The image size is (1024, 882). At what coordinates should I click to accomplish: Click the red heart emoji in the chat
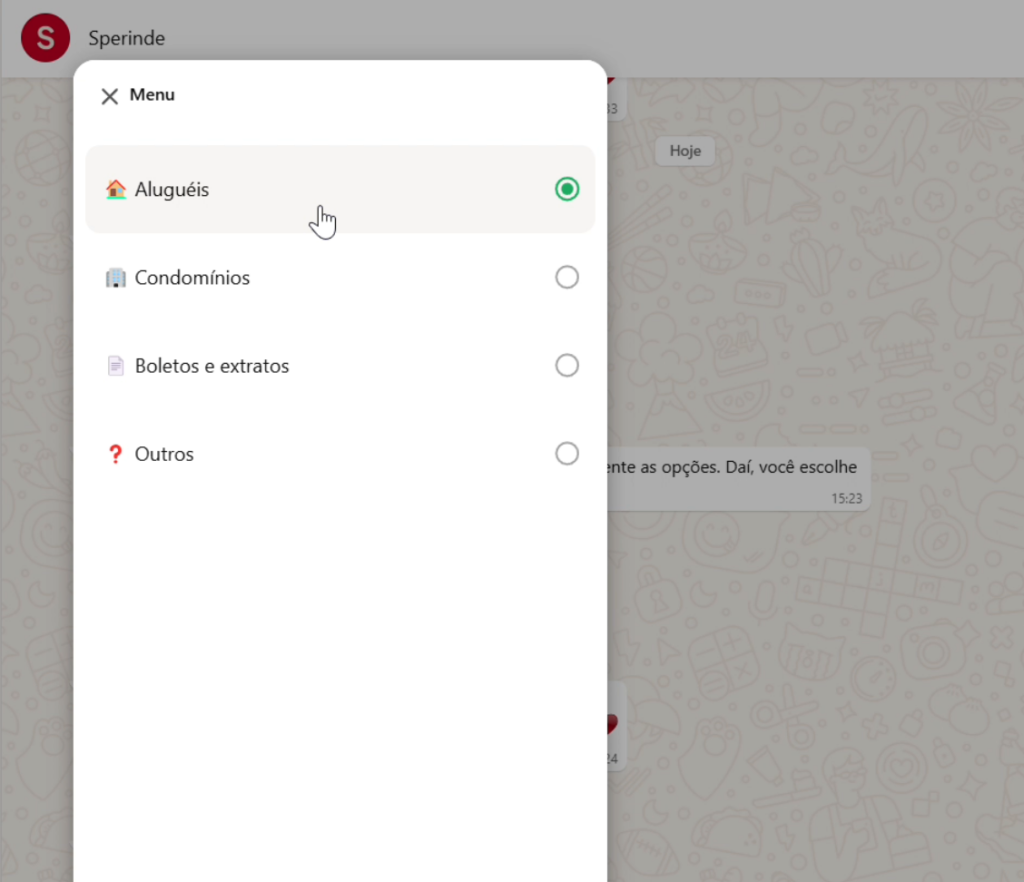tap(612, 724)
